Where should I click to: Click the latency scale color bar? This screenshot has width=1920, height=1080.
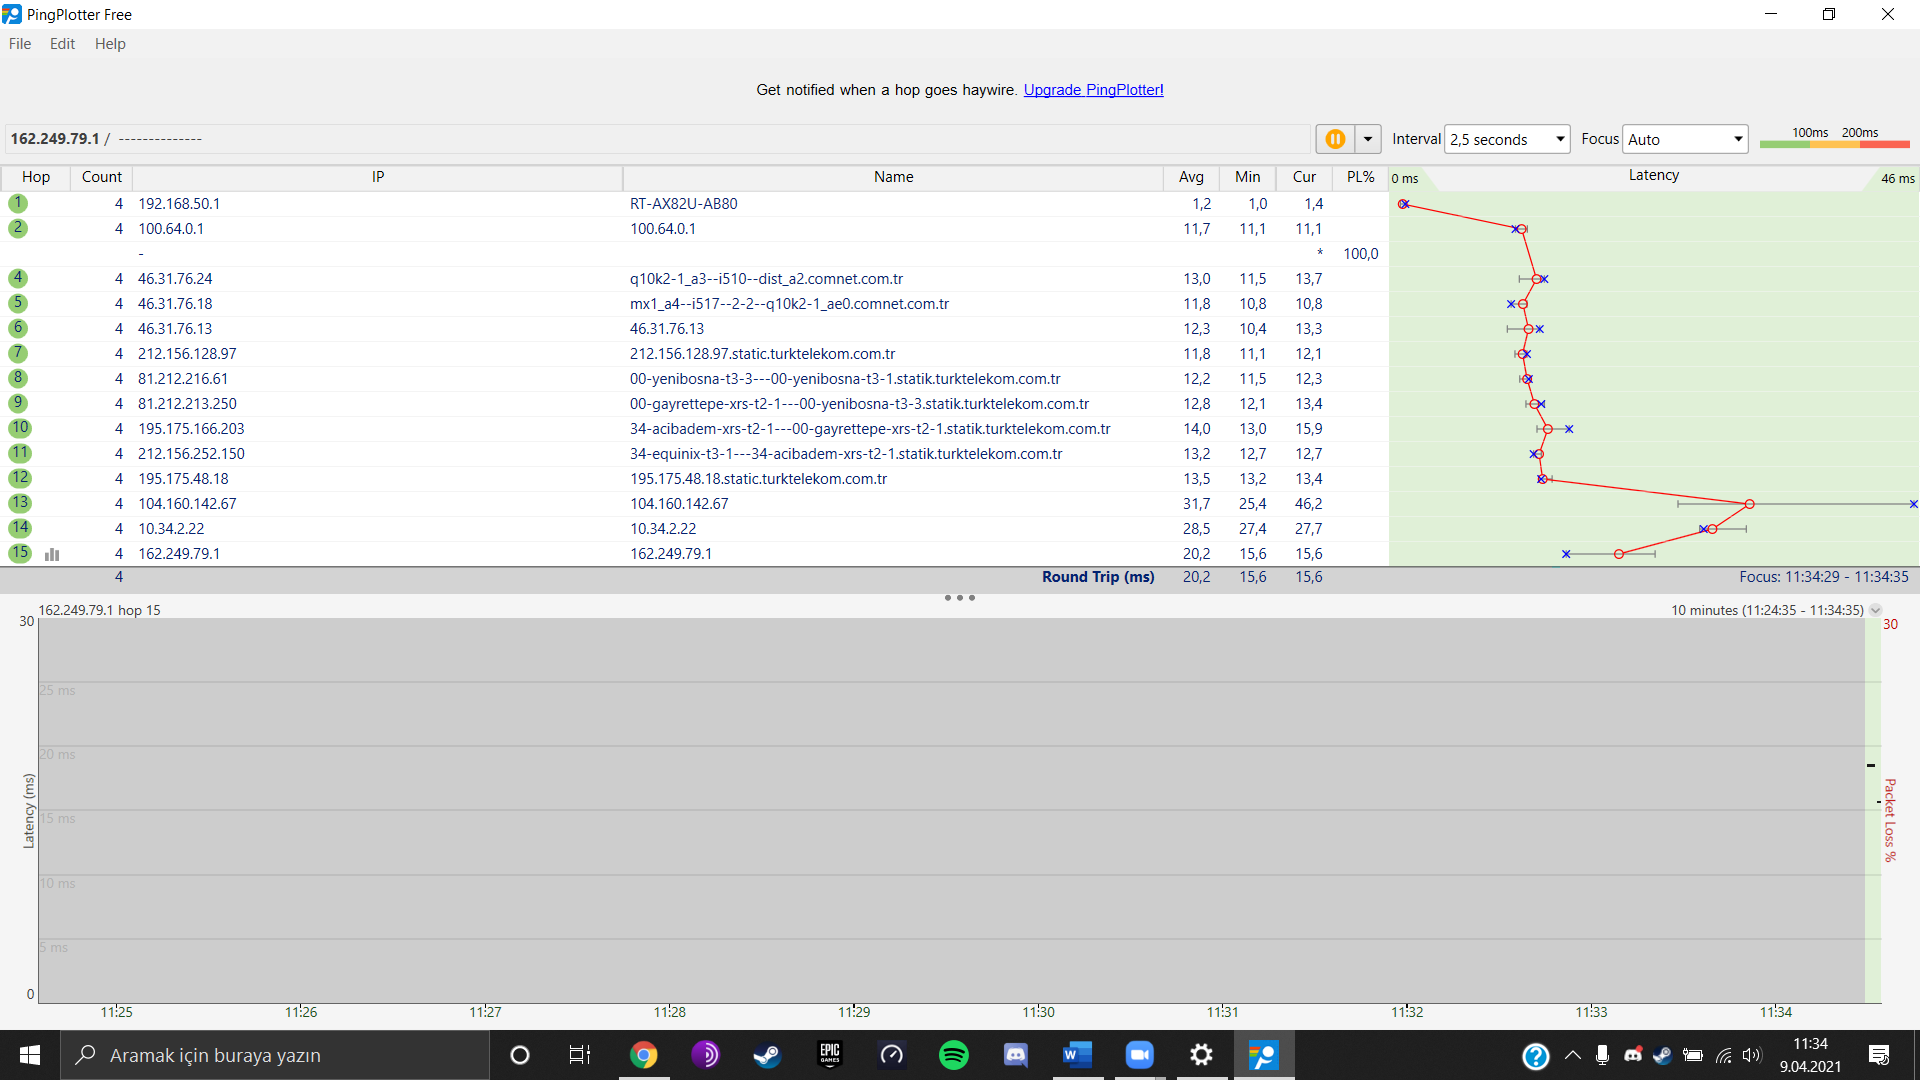tap(1834, 145)
